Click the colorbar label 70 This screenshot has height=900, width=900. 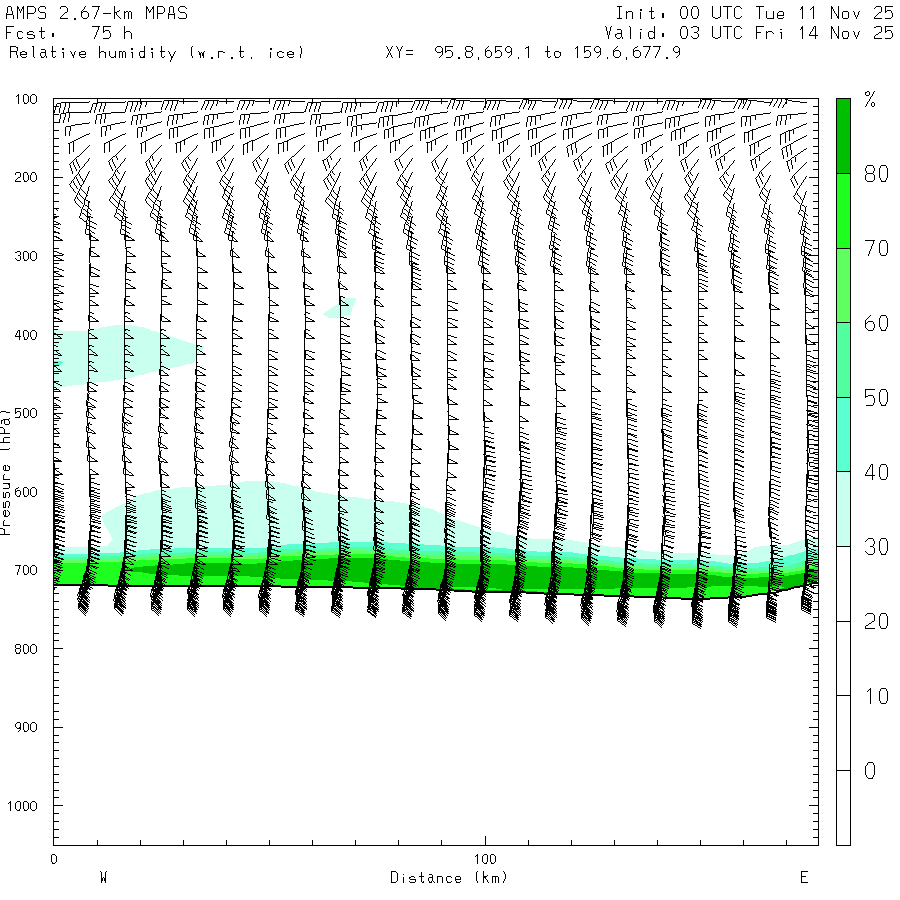click(x=876, y=249)
